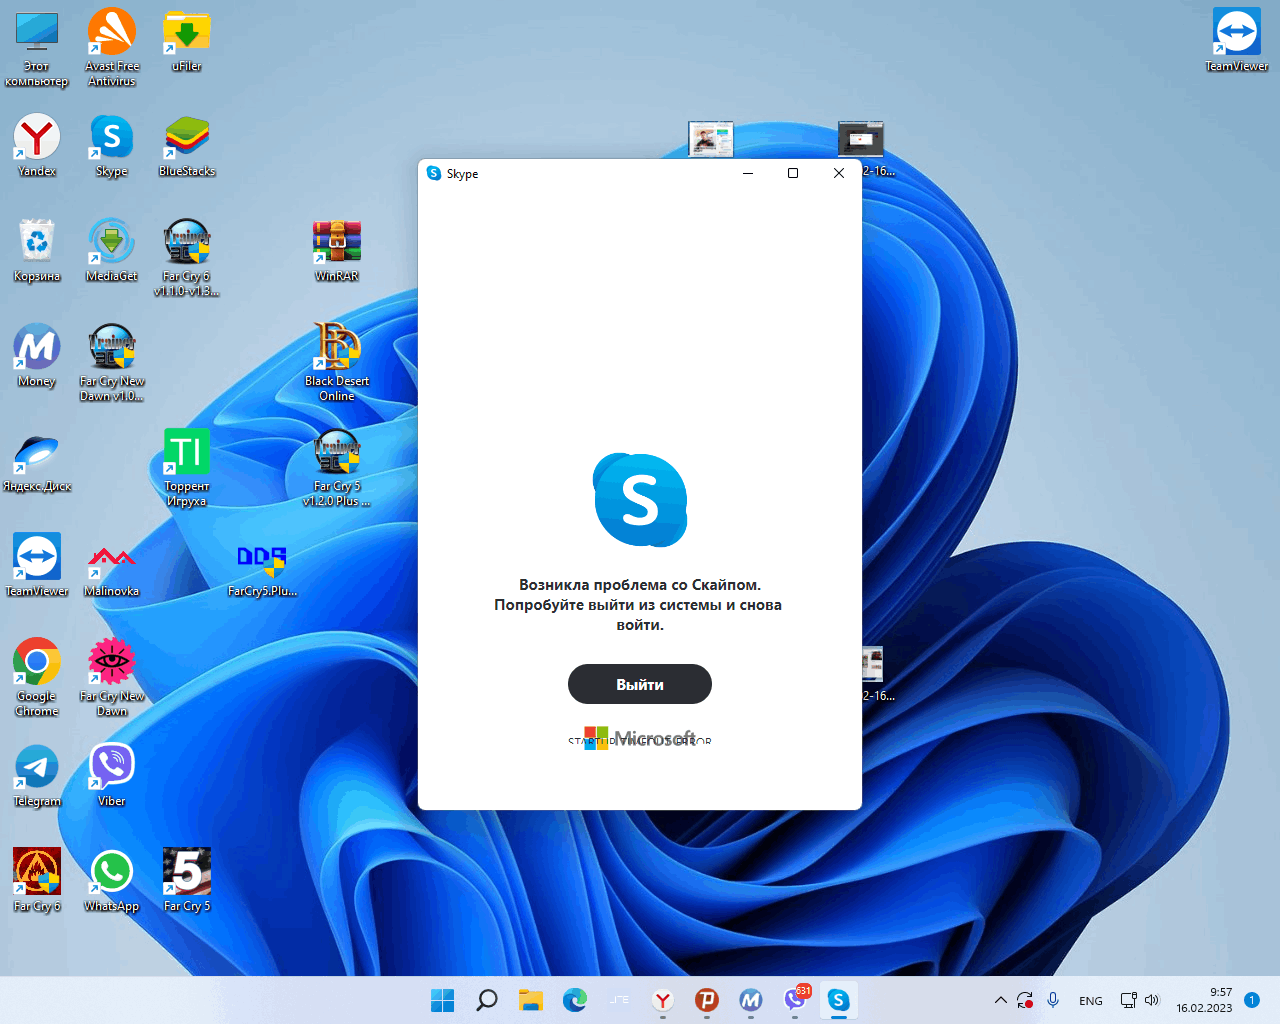1280x1024 pixels.
Task: Select the Яндекс.Диск desktop icon
Action: [37, 462]
